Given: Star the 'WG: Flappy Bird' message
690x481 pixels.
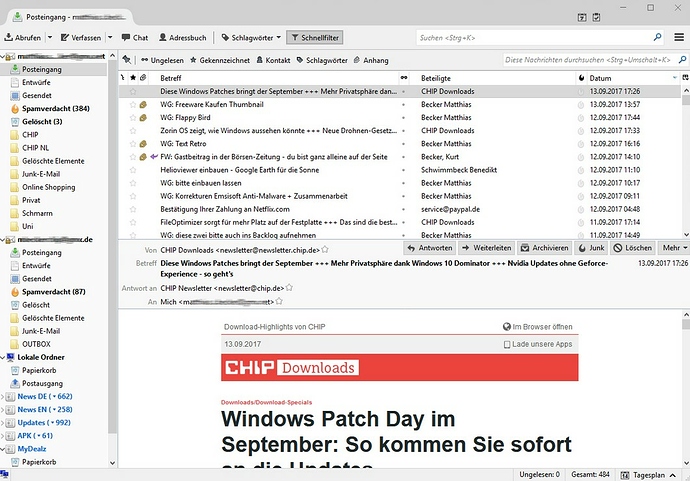Looking at the screenshot, I should [x=133, y=117].
